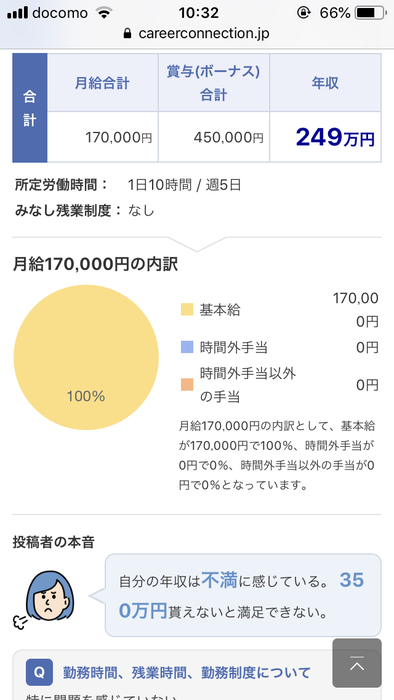The height and width of the screenshot is (700, 394).
Task: Open the 勤務時間、残業時間、勤務制度について link
Action: click(187, 672)
